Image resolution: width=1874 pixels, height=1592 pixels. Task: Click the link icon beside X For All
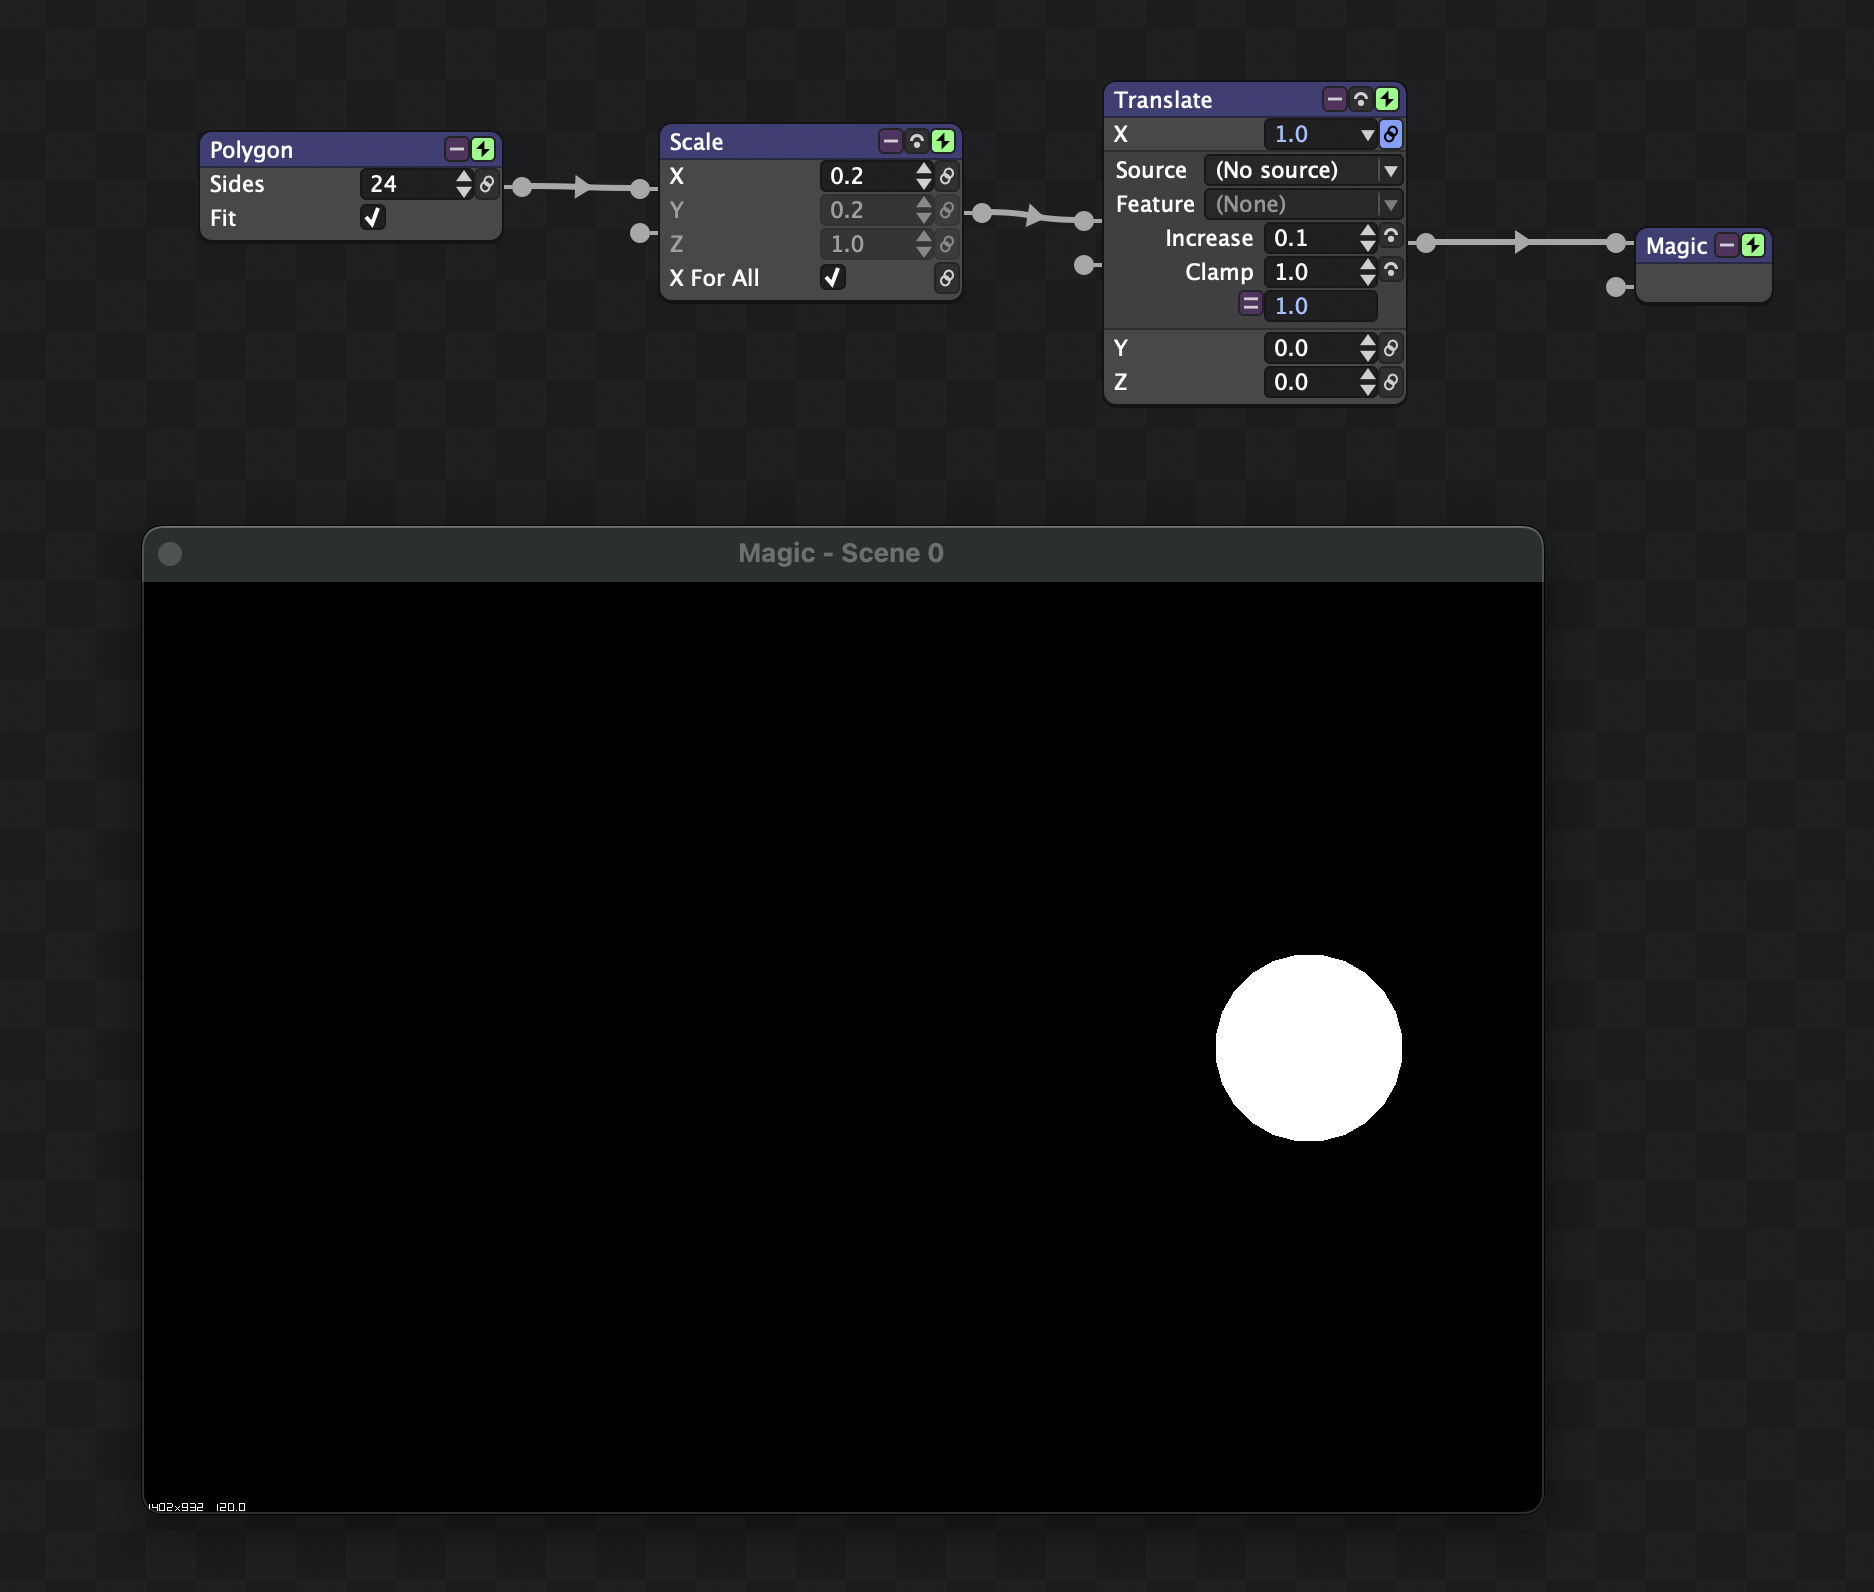pyautogui.click(x=947, y=278)
